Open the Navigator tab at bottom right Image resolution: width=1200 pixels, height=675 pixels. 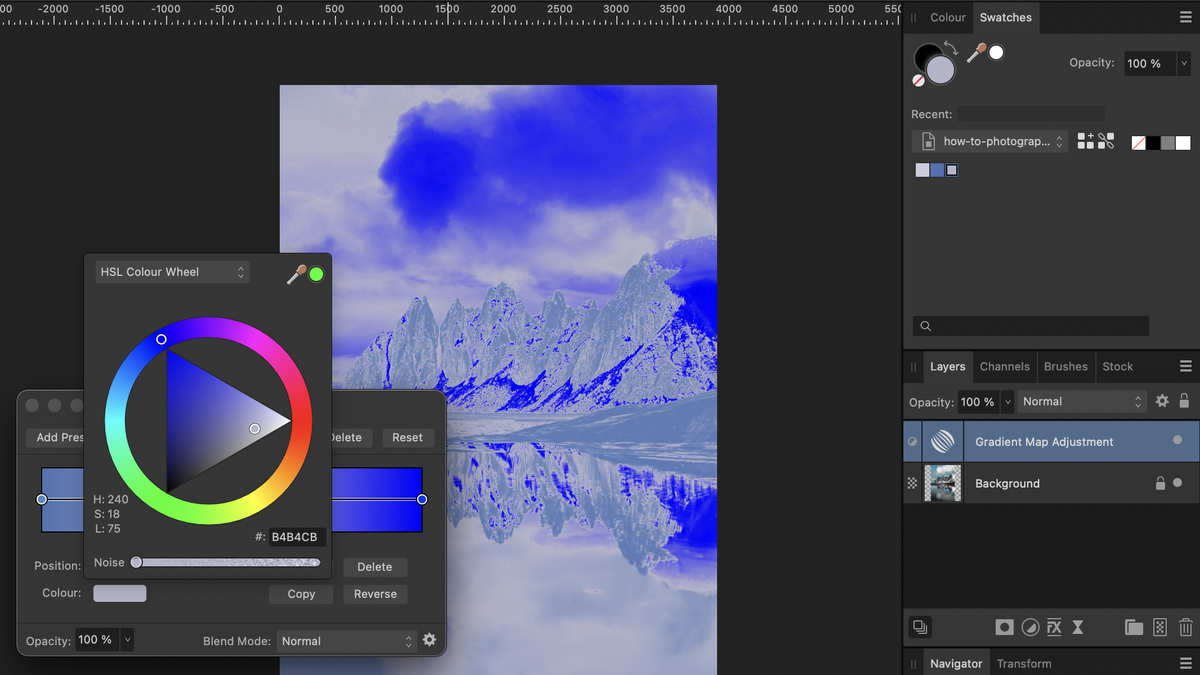pyautogui.click(x=955, y=663)
